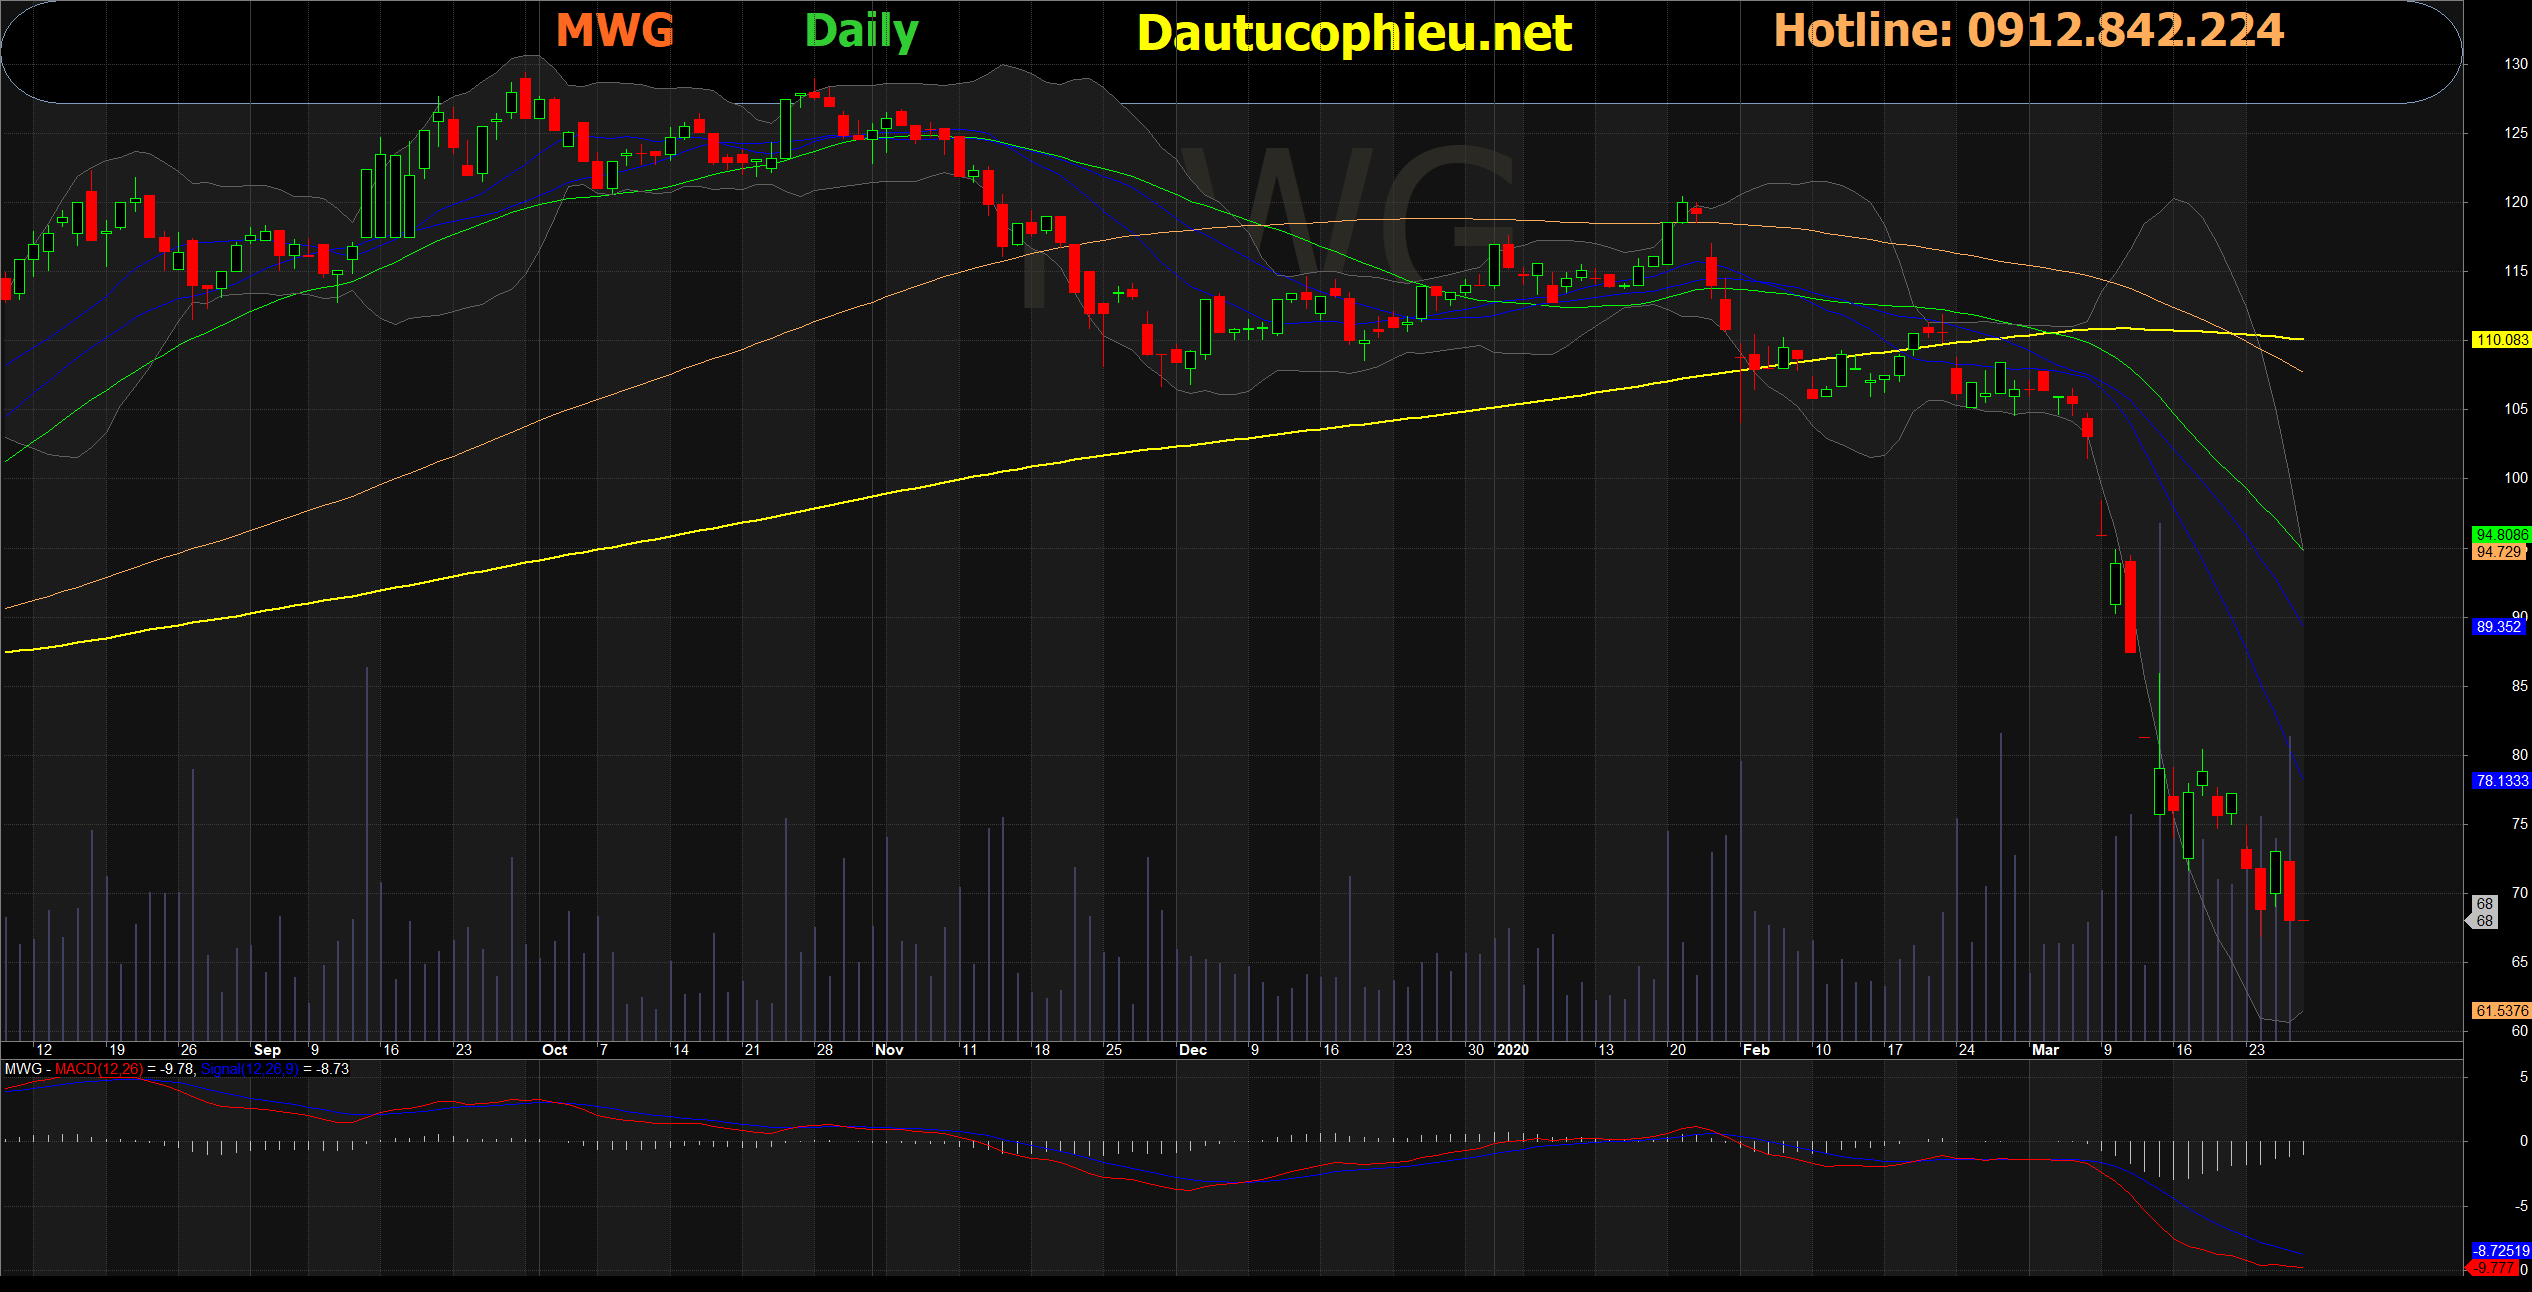
Task: Click the Signal(12,26,9) indicator label
Action: click(x=249, y=1069)
